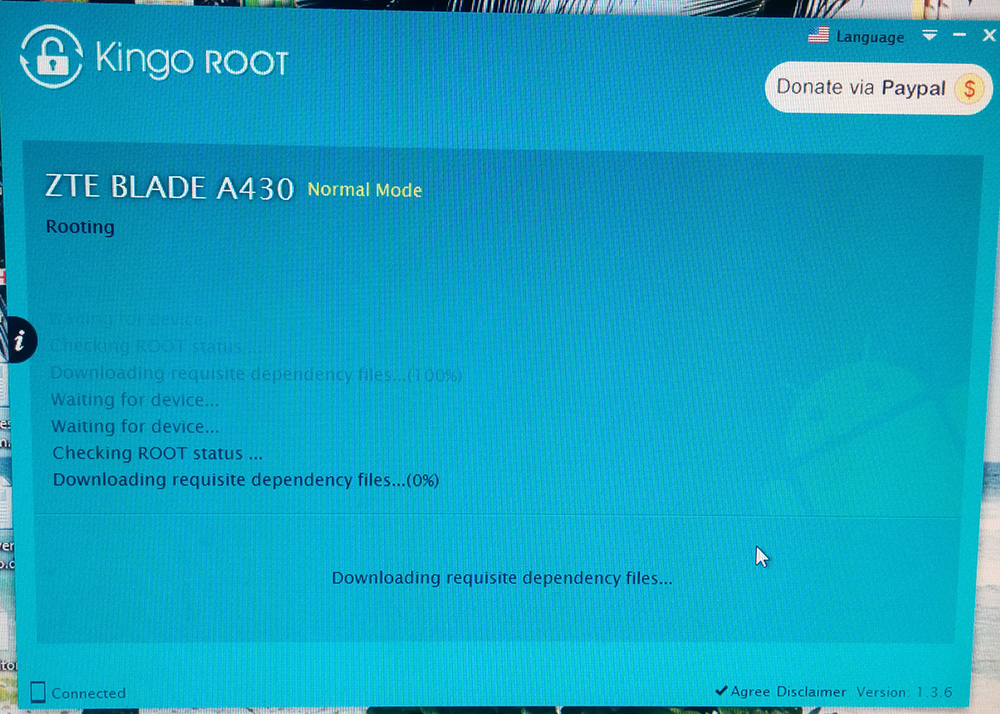Click the Version 1.3.6 label
Screen dimensions: 1000x714
tap(904, 692)
